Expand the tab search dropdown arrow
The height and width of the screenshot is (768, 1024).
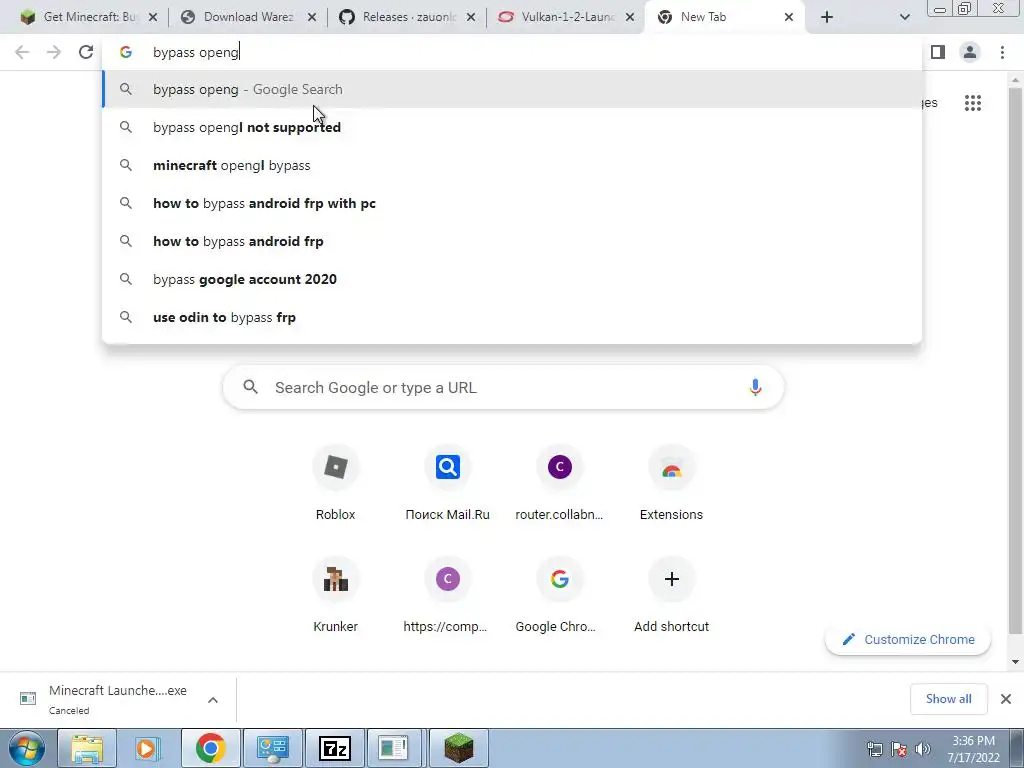point(904,17)
